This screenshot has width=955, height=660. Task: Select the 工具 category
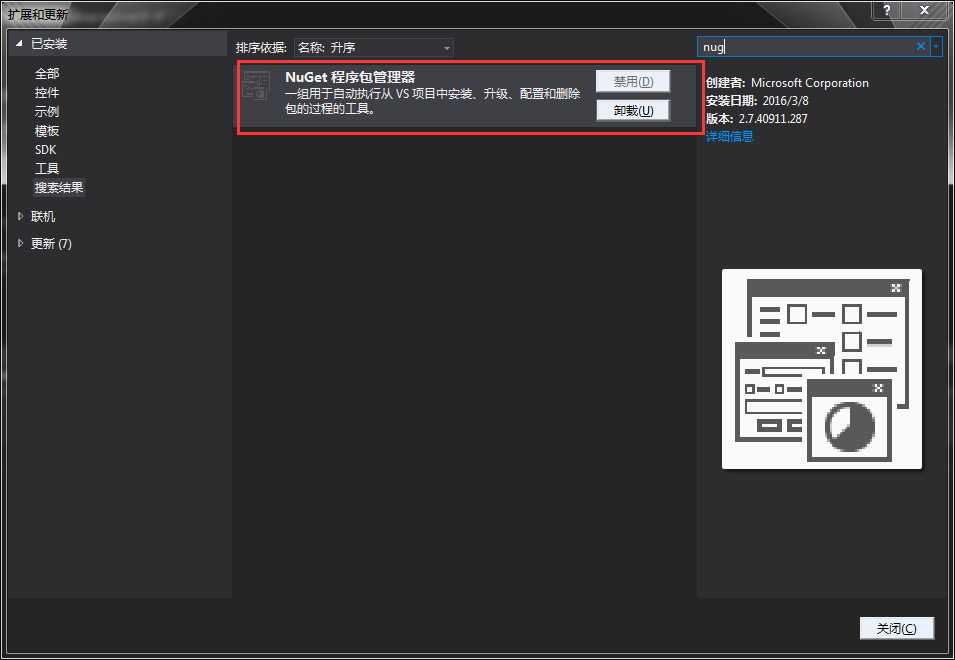(47, 168)
